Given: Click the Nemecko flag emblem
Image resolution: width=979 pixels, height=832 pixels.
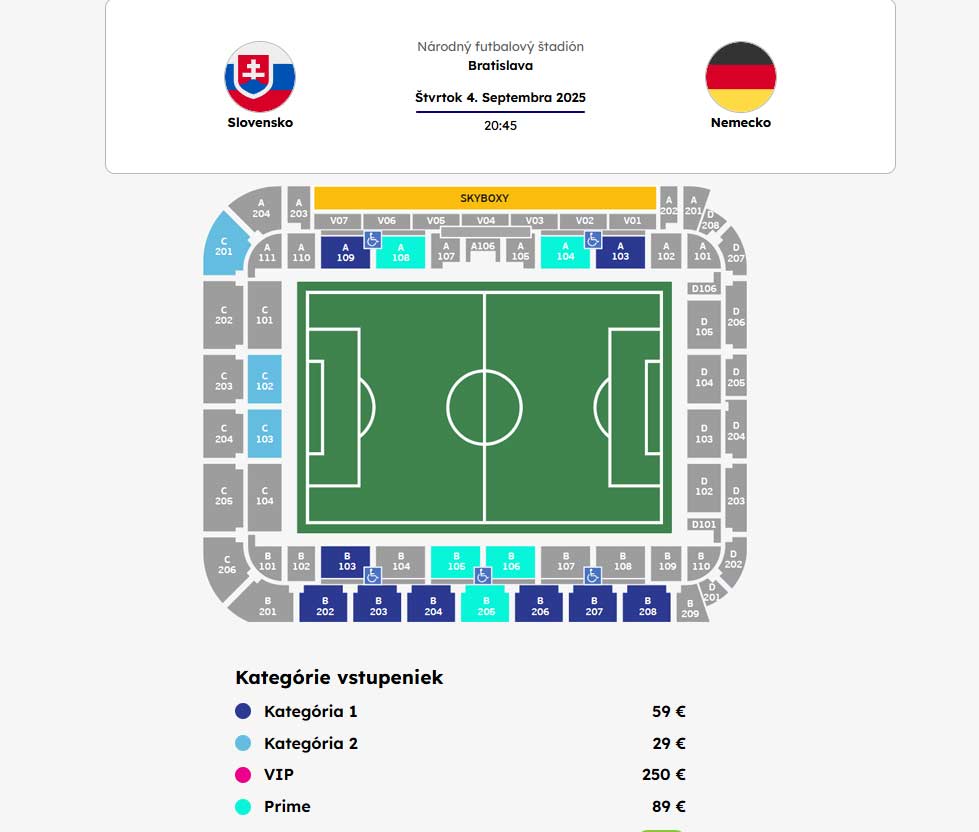Looking at the screenshot, I should click(740, 75).
